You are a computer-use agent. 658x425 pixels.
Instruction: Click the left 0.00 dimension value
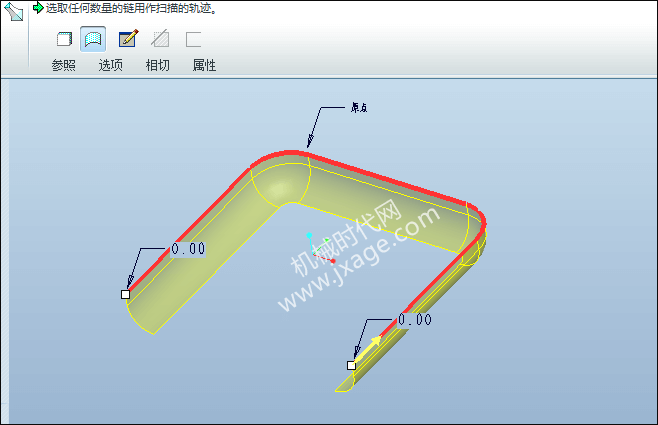(188, 249)
